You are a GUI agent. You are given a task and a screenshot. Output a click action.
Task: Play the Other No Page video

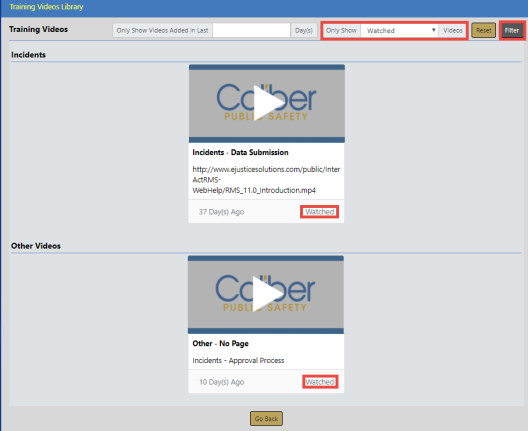tap(267, 294)
